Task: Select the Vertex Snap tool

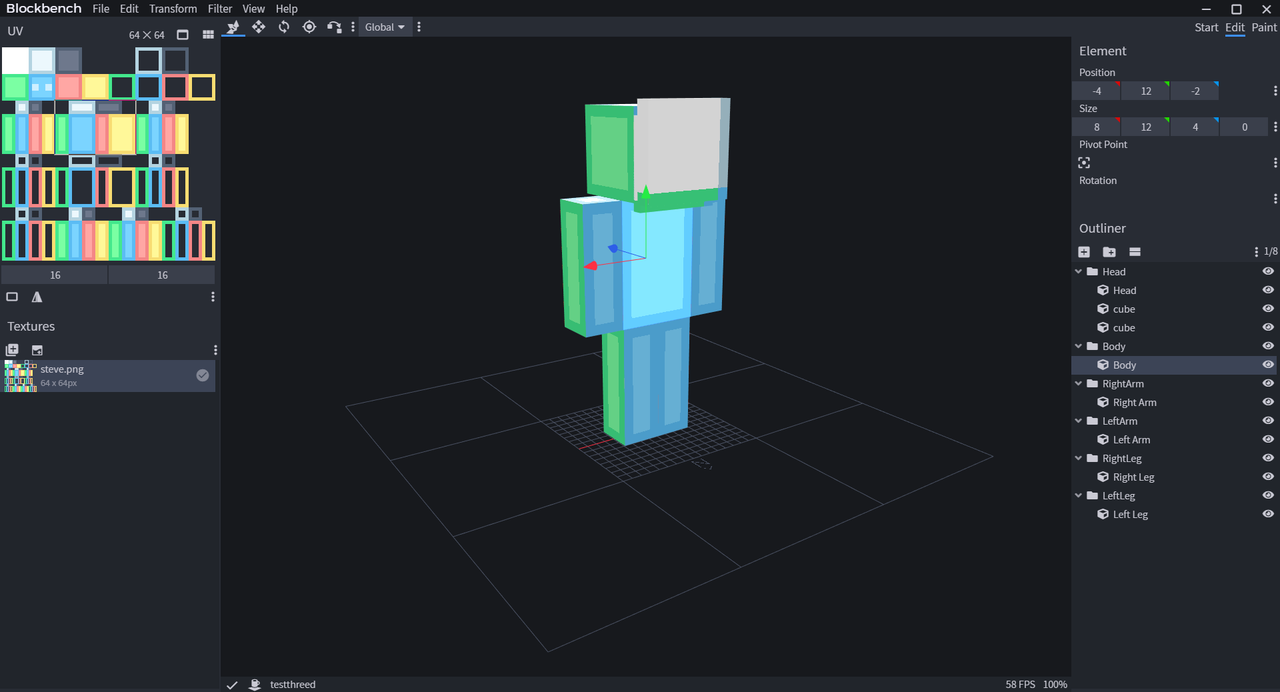Action: [334, 27]
